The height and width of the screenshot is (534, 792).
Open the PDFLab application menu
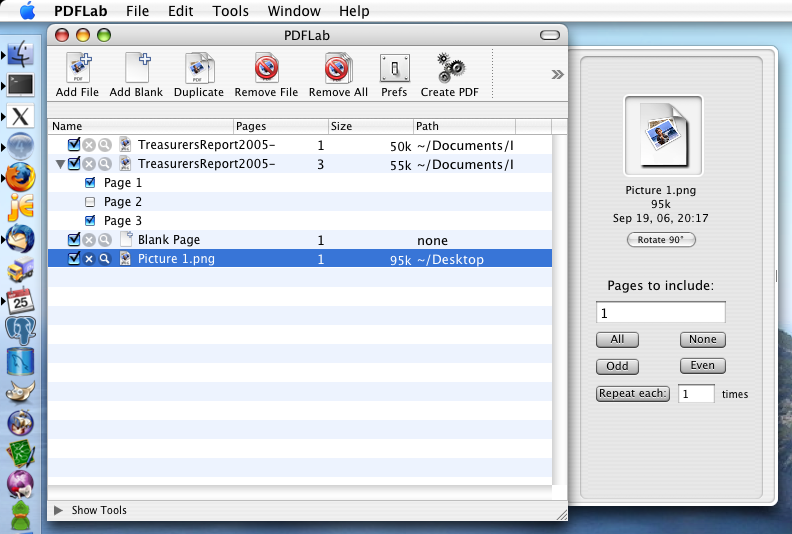80,11
